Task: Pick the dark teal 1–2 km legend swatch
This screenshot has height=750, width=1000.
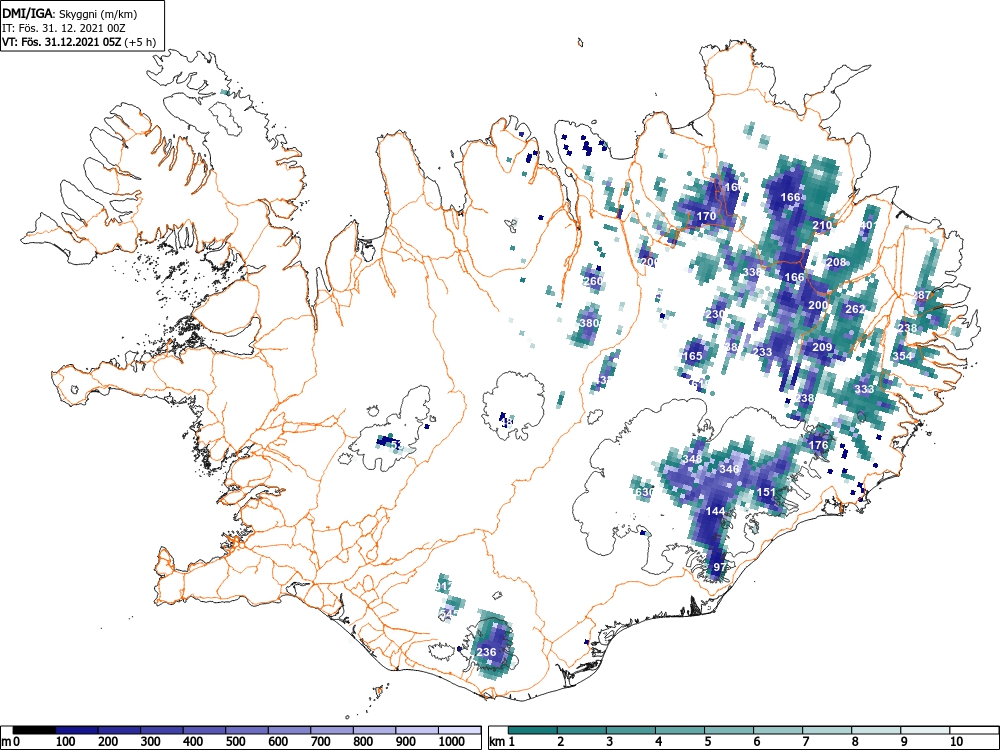Action: click(x=533, y=730)
